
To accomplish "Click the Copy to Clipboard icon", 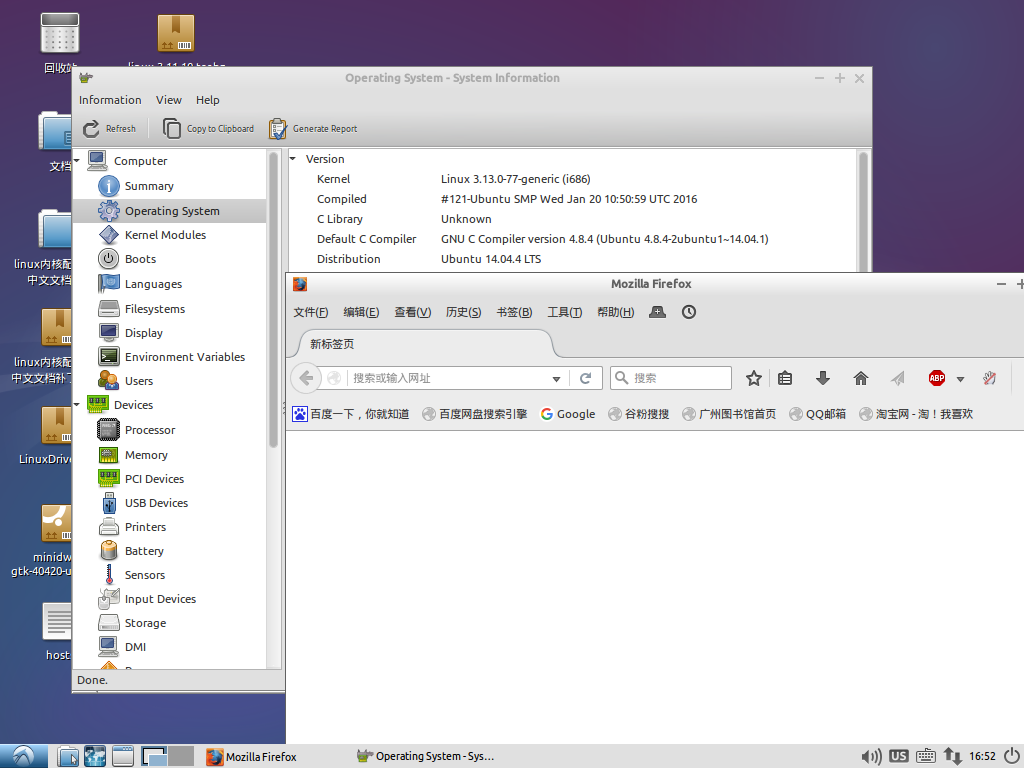I will click(x=172, y=129).
